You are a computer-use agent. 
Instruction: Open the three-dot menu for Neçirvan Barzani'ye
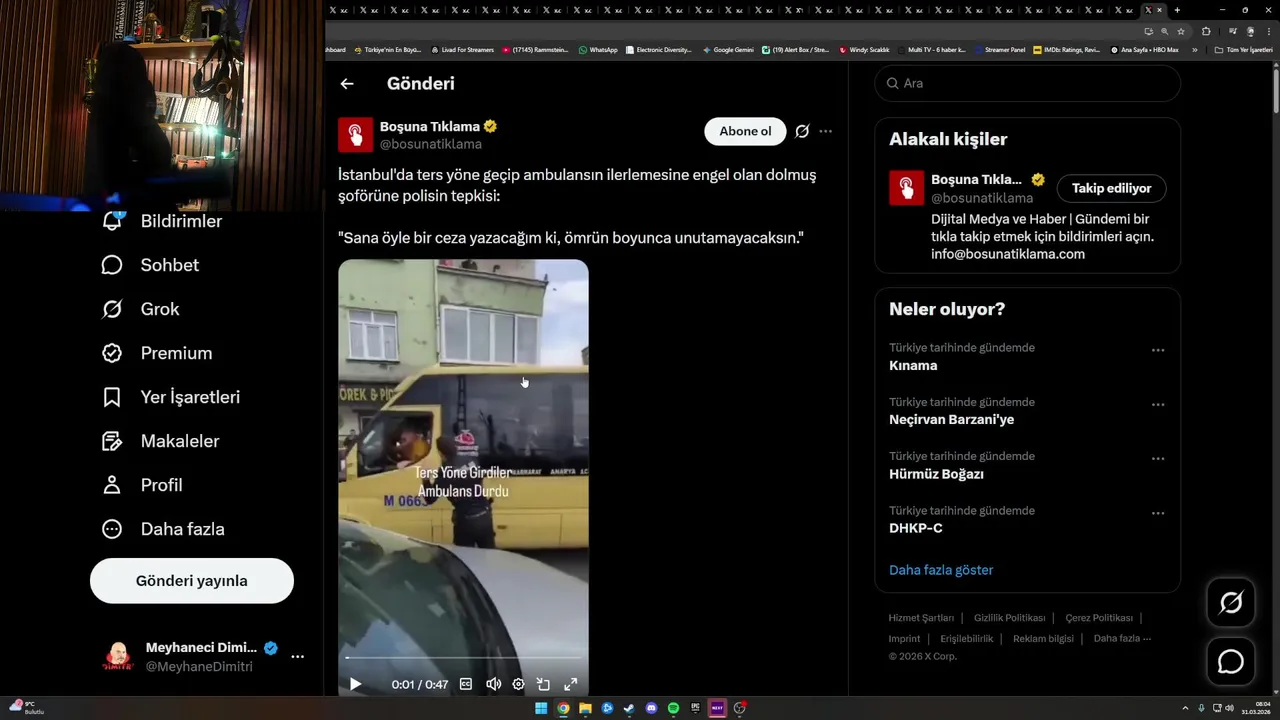(x=1158, y=404)
